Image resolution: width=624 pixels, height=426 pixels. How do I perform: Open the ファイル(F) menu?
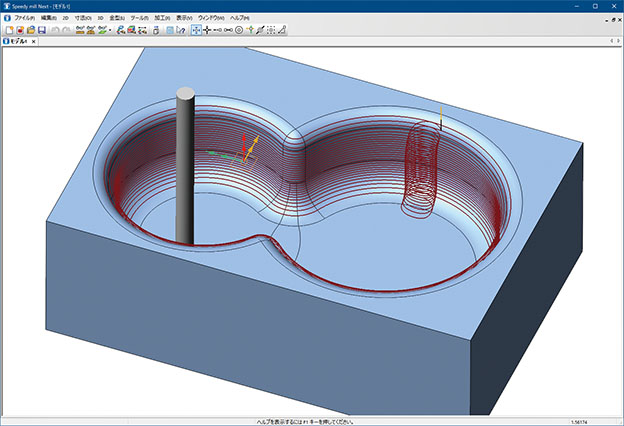(25, 18)
